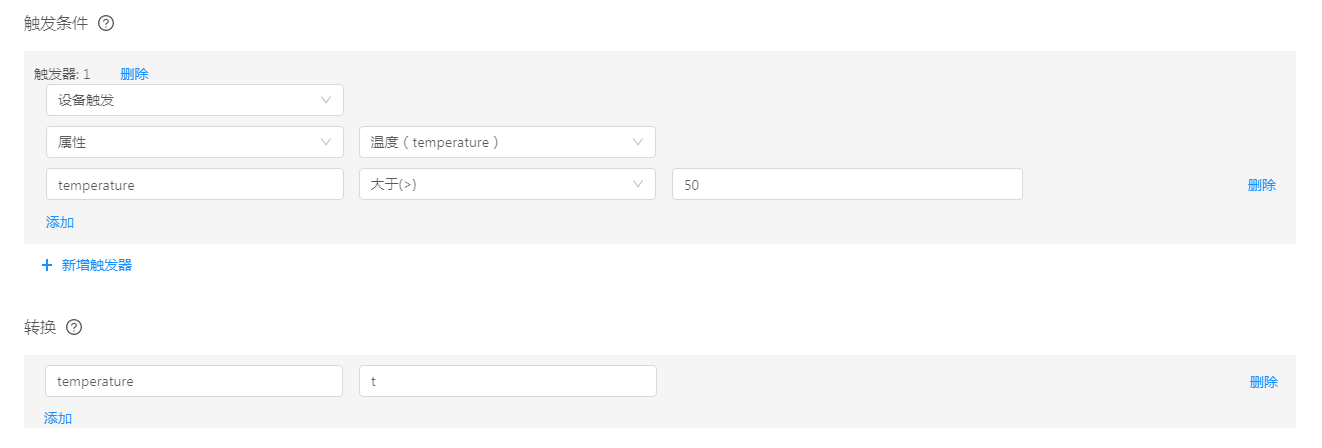Click the plus icon for 新增触发器
Image resolution: width=1322 pixels, height=448 pixels.
coord(47,266)
